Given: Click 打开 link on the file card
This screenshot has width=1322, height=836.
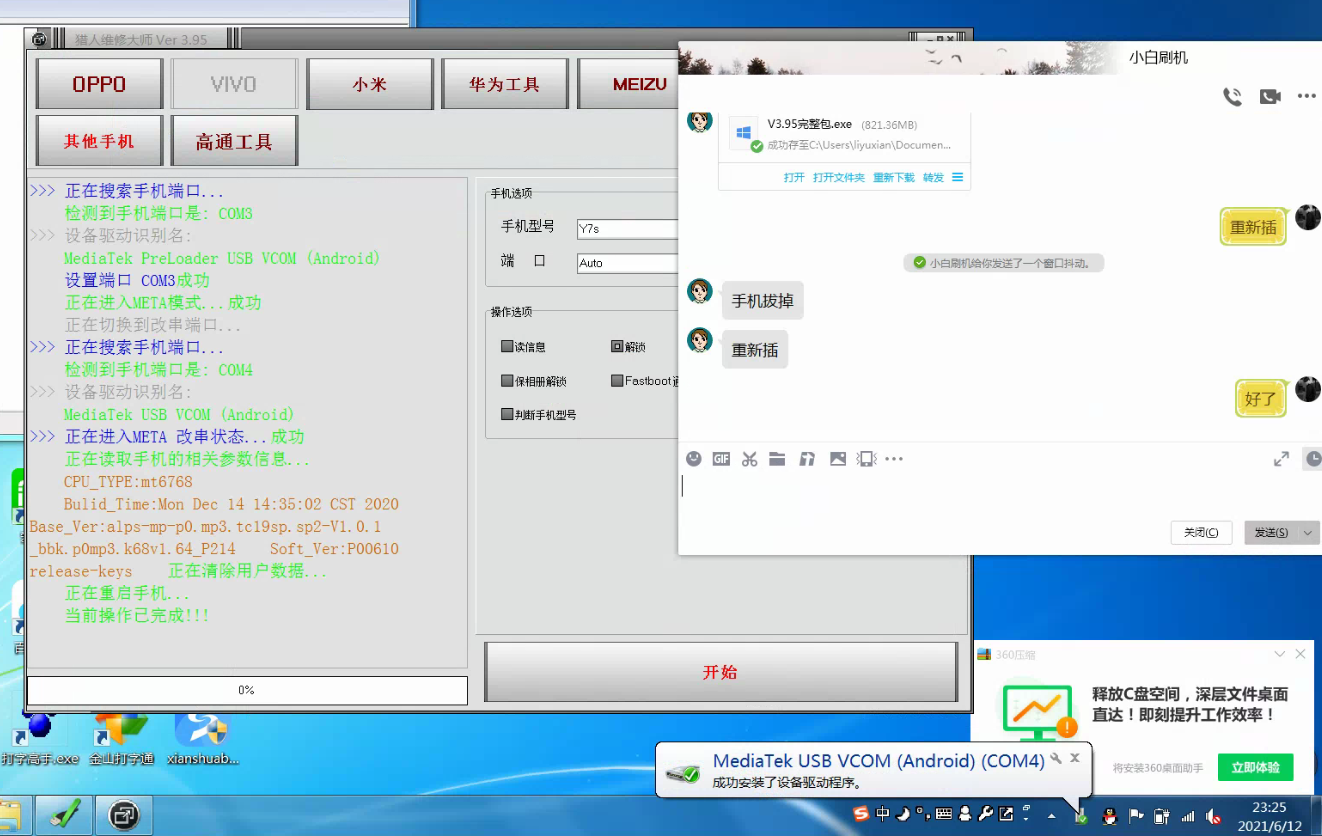Looking at the screenshot, I should [x=794, y=177].
